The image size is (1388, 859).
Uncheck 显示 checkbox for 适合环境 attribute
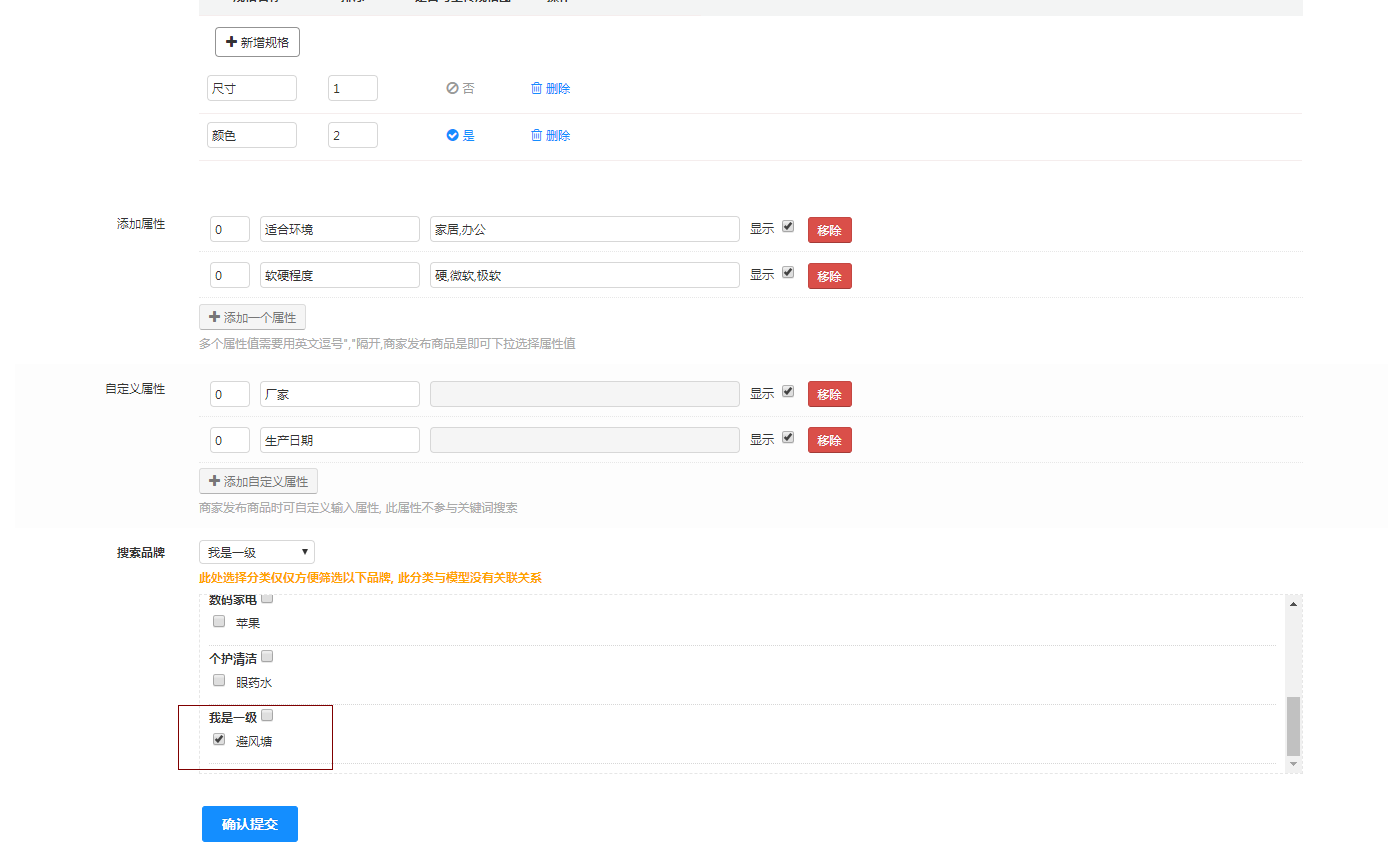coord(788,227)
